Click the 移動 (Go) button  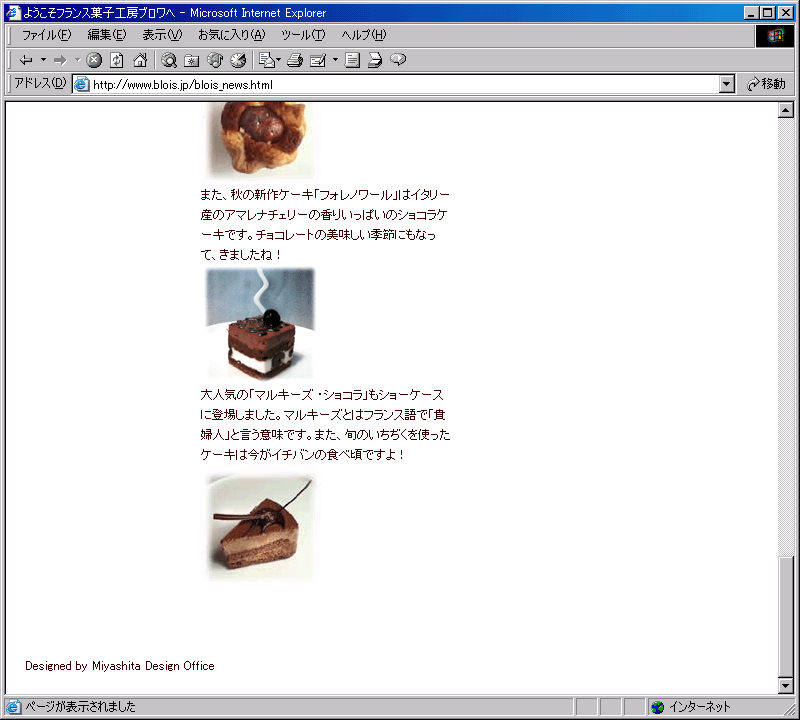(766, 84)
